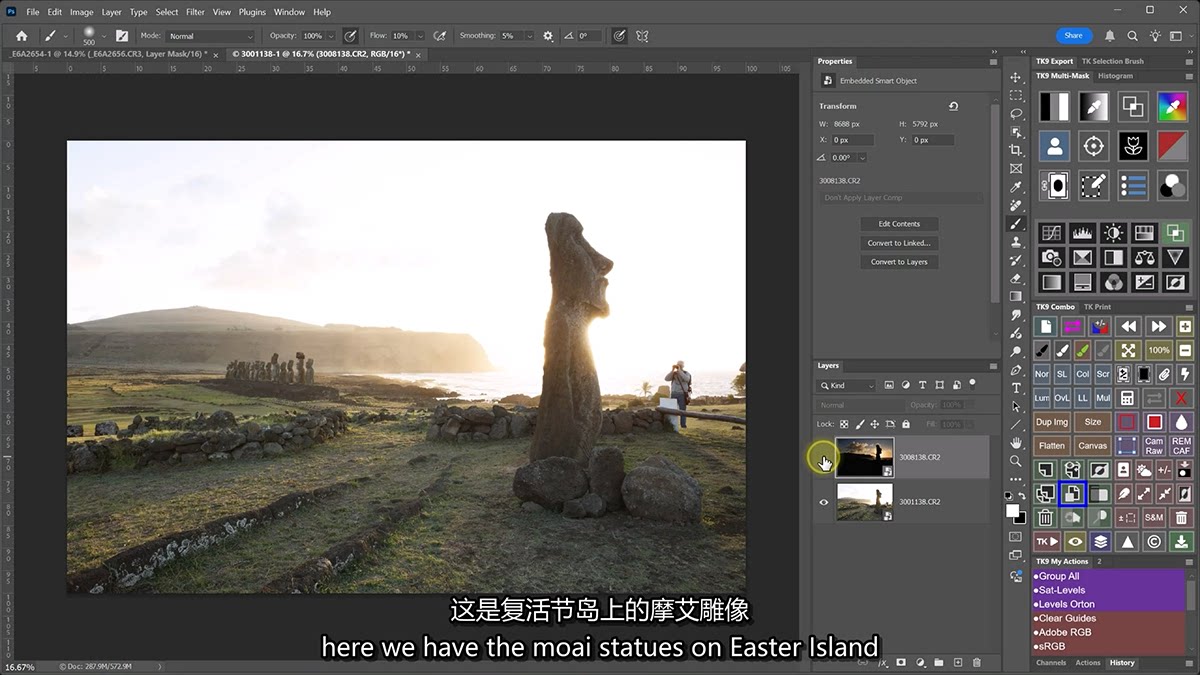Open the brush Mode dropdown

pyautogui.click(x=210, y=36)
